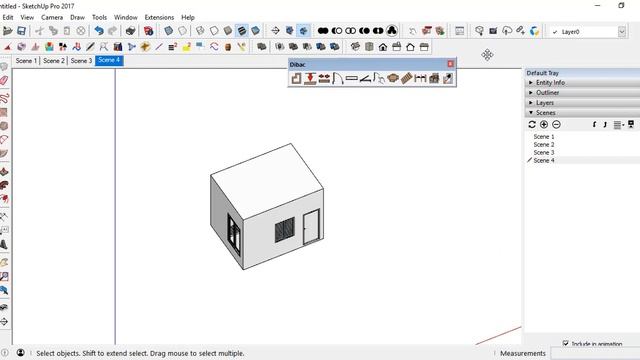Screen dimensions: 640x360
Task: Switch to Back view house icon
Action: pyautogui.click(x=410, y=47)
